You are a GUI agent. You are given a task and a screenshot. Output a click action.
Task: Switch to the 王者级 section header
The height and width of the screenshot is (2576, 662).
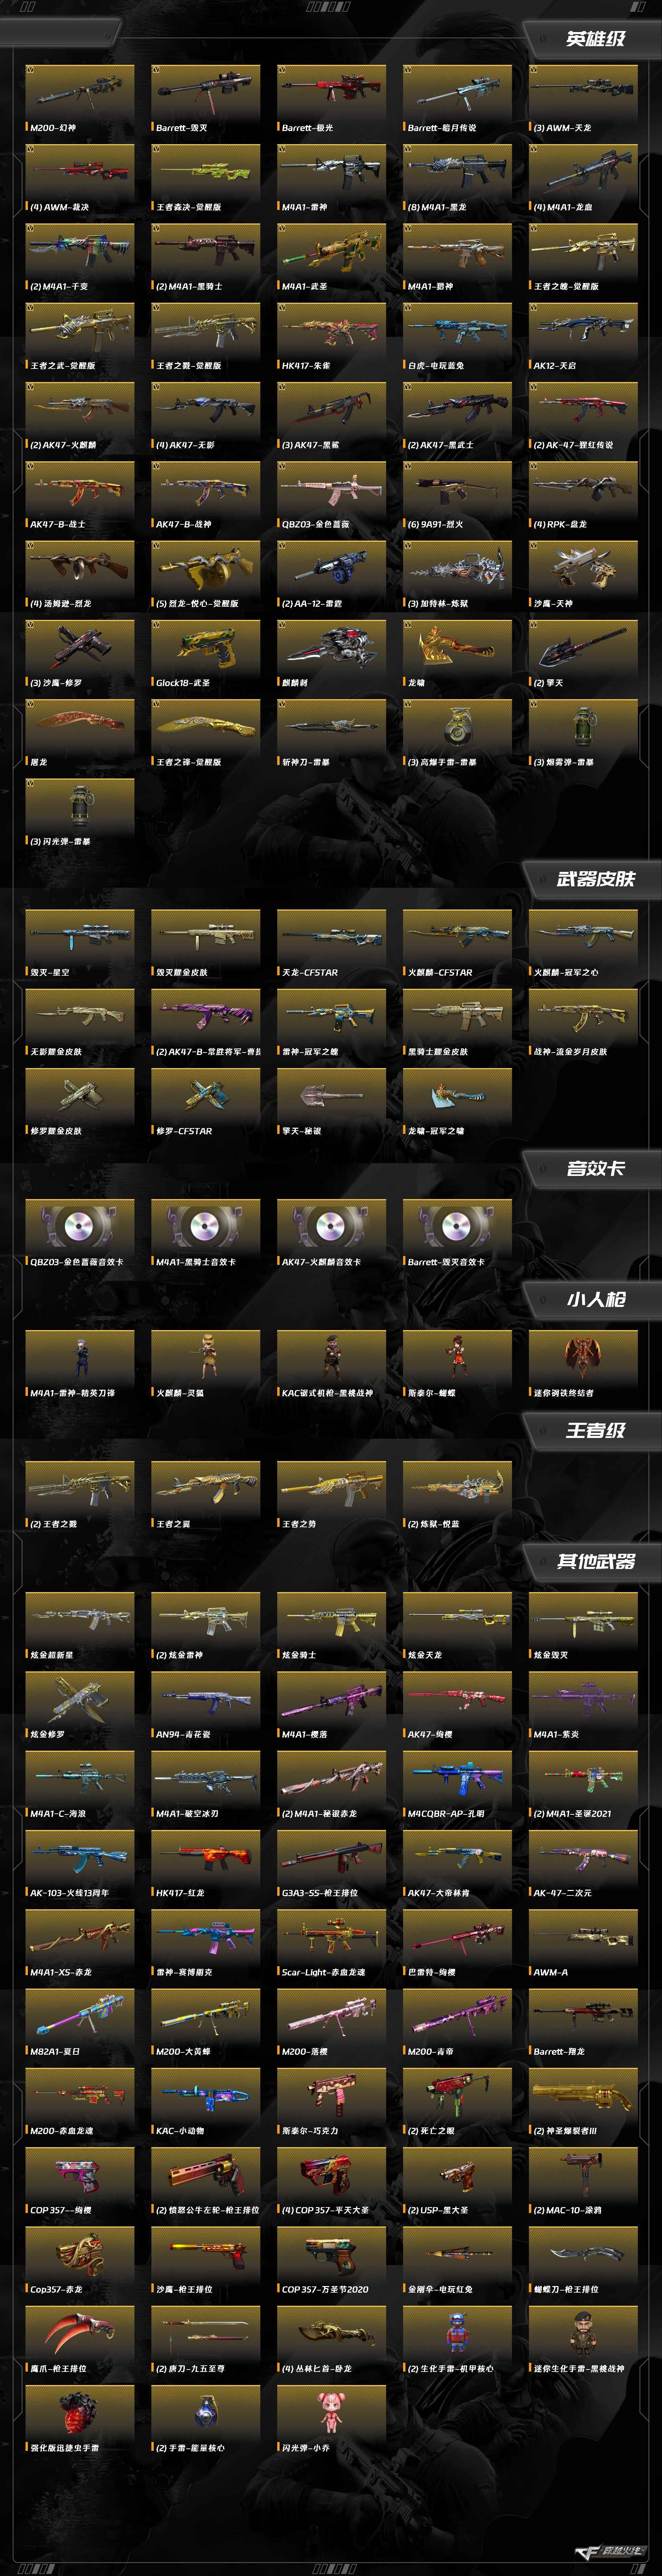pyautogui.click(x=595, y=1430)
